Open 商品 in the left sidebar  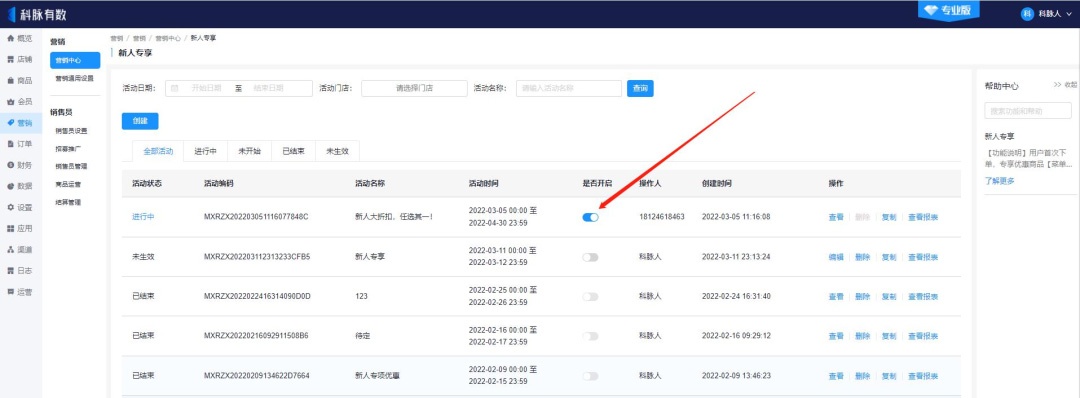(x=20, y=81)
